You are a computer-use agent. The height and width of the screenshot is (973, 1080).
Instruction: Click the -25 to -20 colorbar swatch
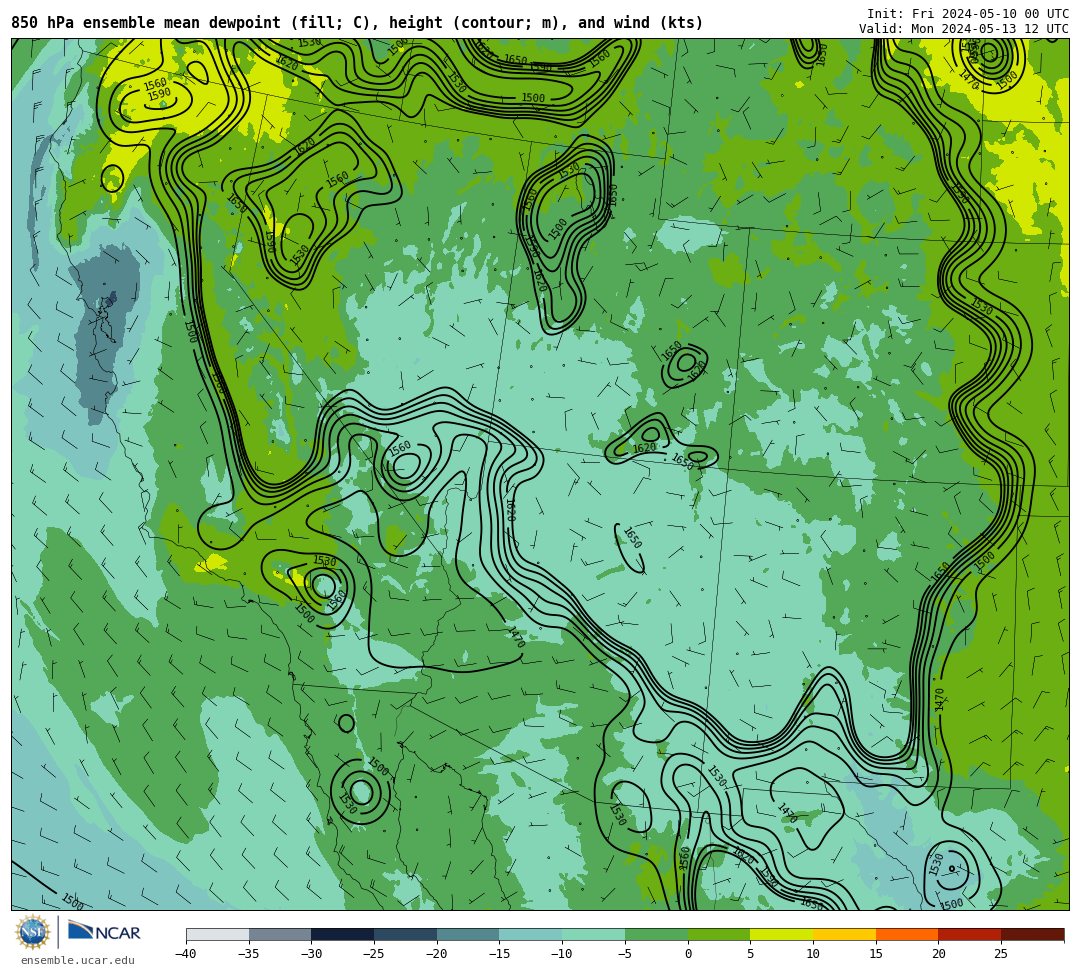pos(406,934)
